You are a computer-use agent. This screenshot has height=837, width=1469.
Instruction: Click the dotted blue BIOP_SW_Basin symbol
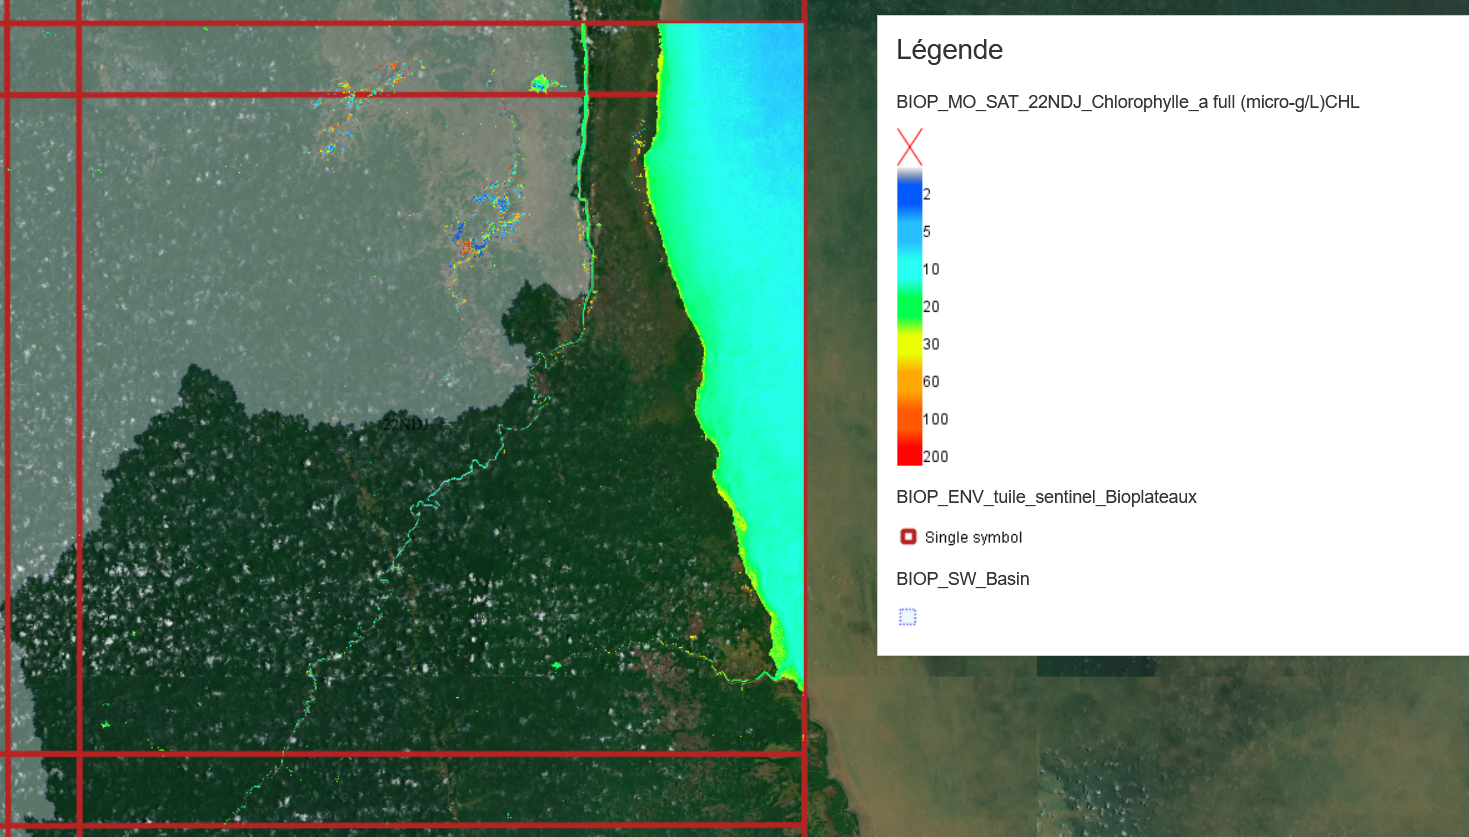pyautogui.click(x=908, y=617)
